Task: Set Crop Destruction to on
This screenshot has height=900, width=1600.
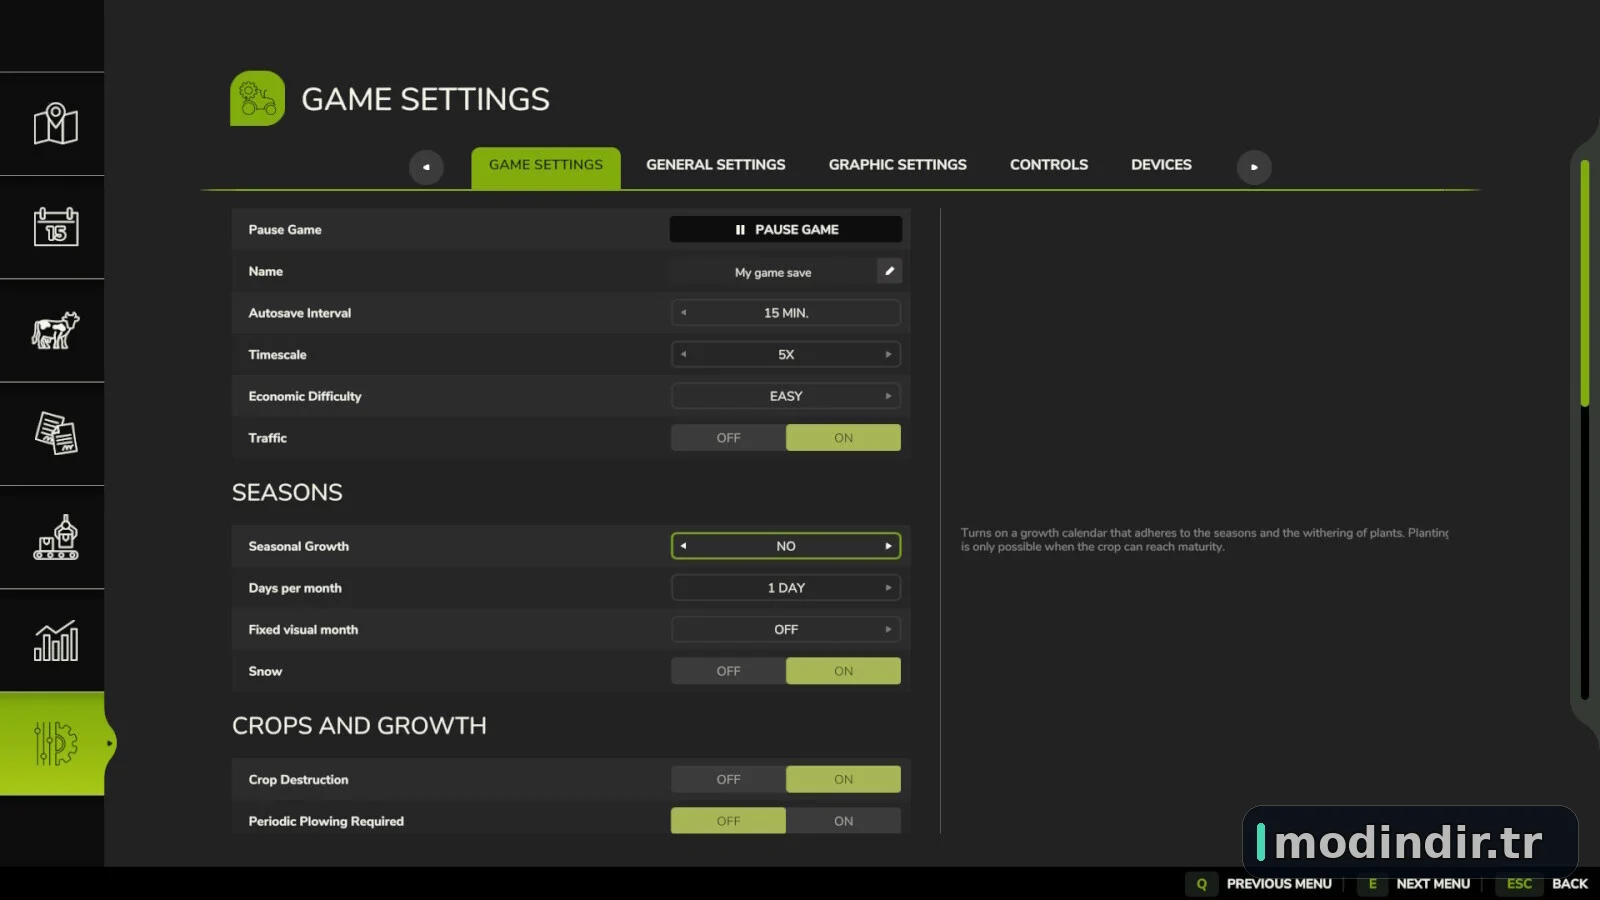Action: [x=843, y=779]
